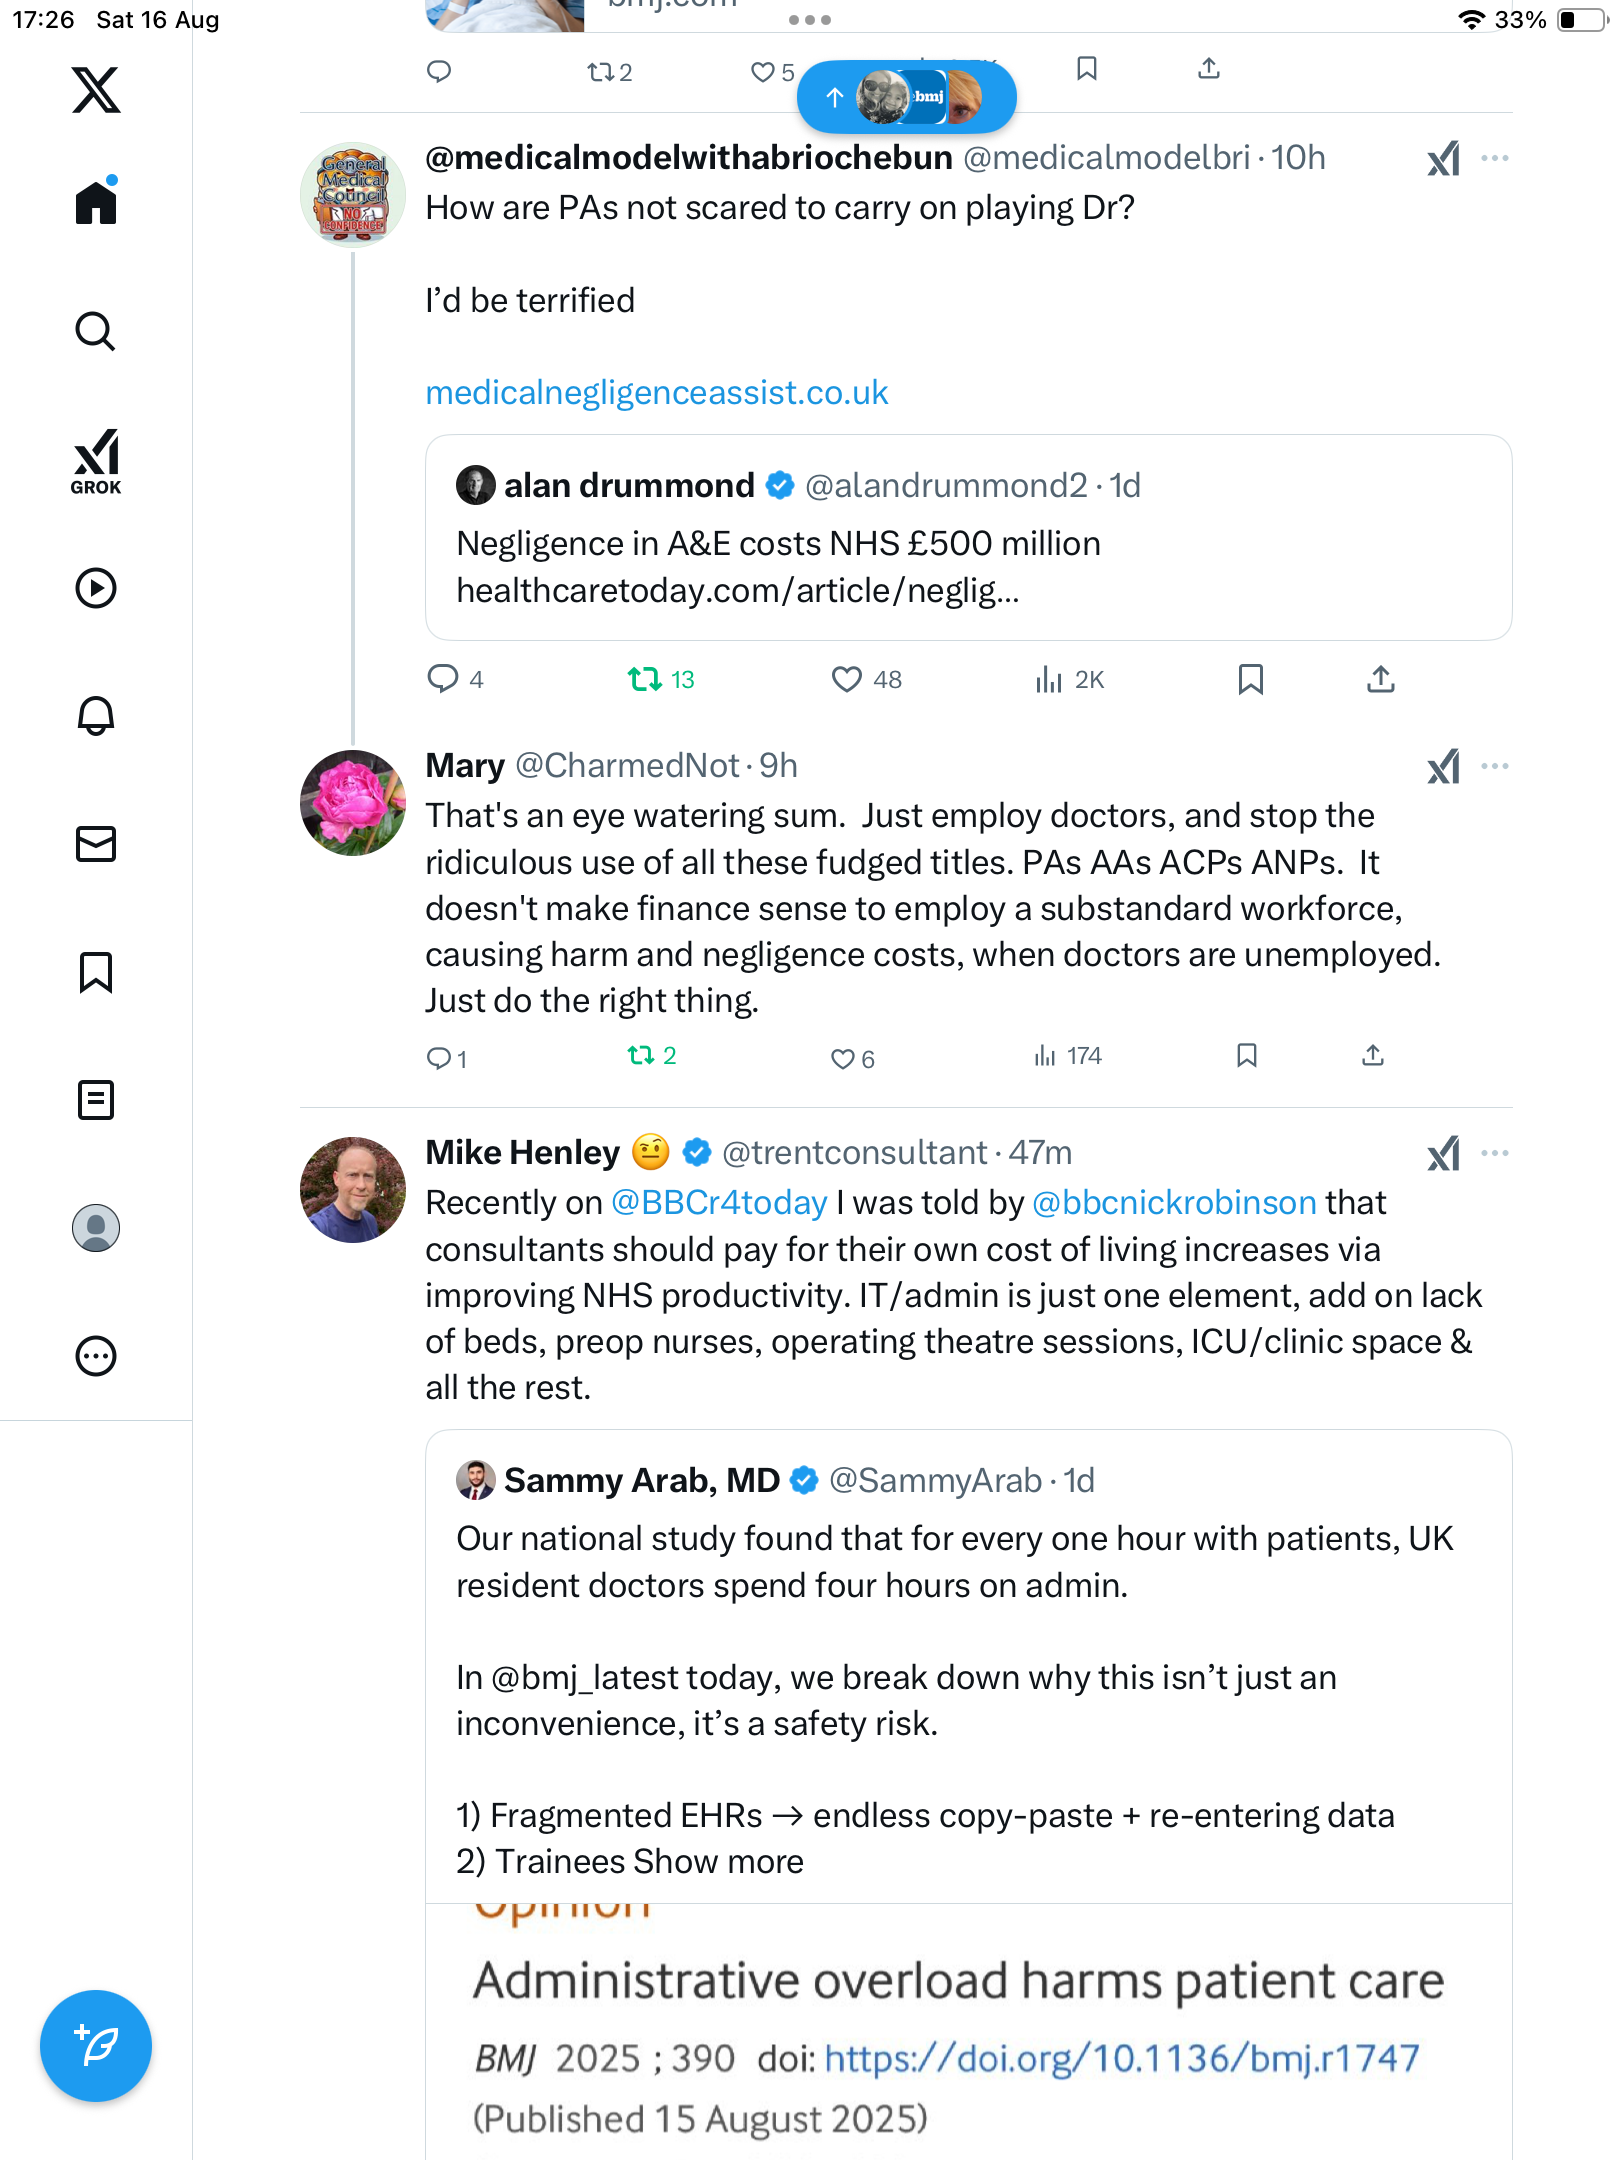1620x2160 pixels.
Task: Go to Home tab in sidebar
Action: coord(96,203)
